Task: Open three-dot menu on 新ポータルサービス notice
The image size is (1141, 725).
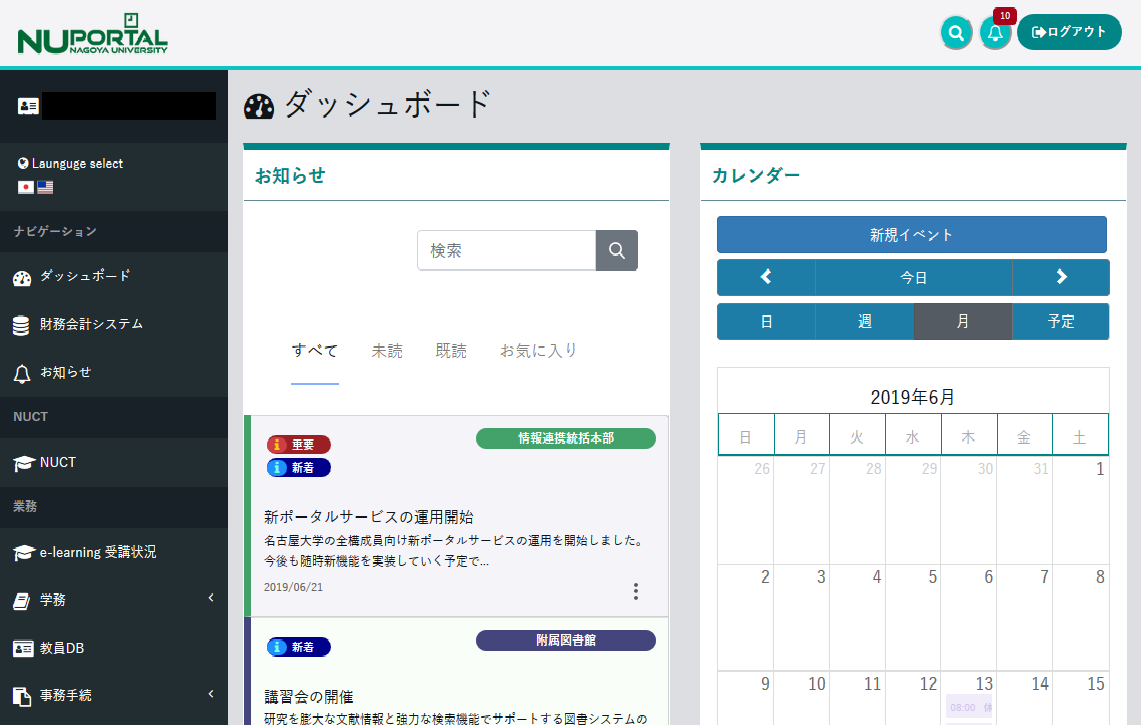Action: point(635,591)
